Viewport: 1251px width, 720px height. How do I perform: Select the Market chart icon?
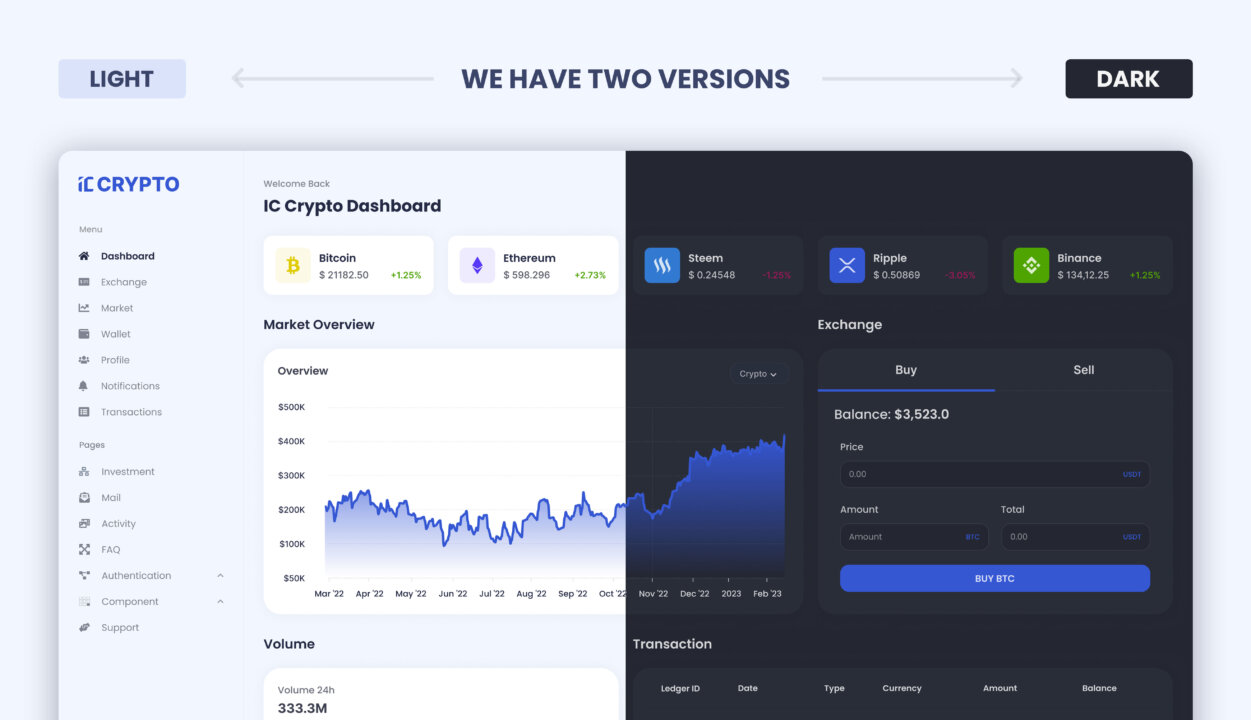click(84, 308)
